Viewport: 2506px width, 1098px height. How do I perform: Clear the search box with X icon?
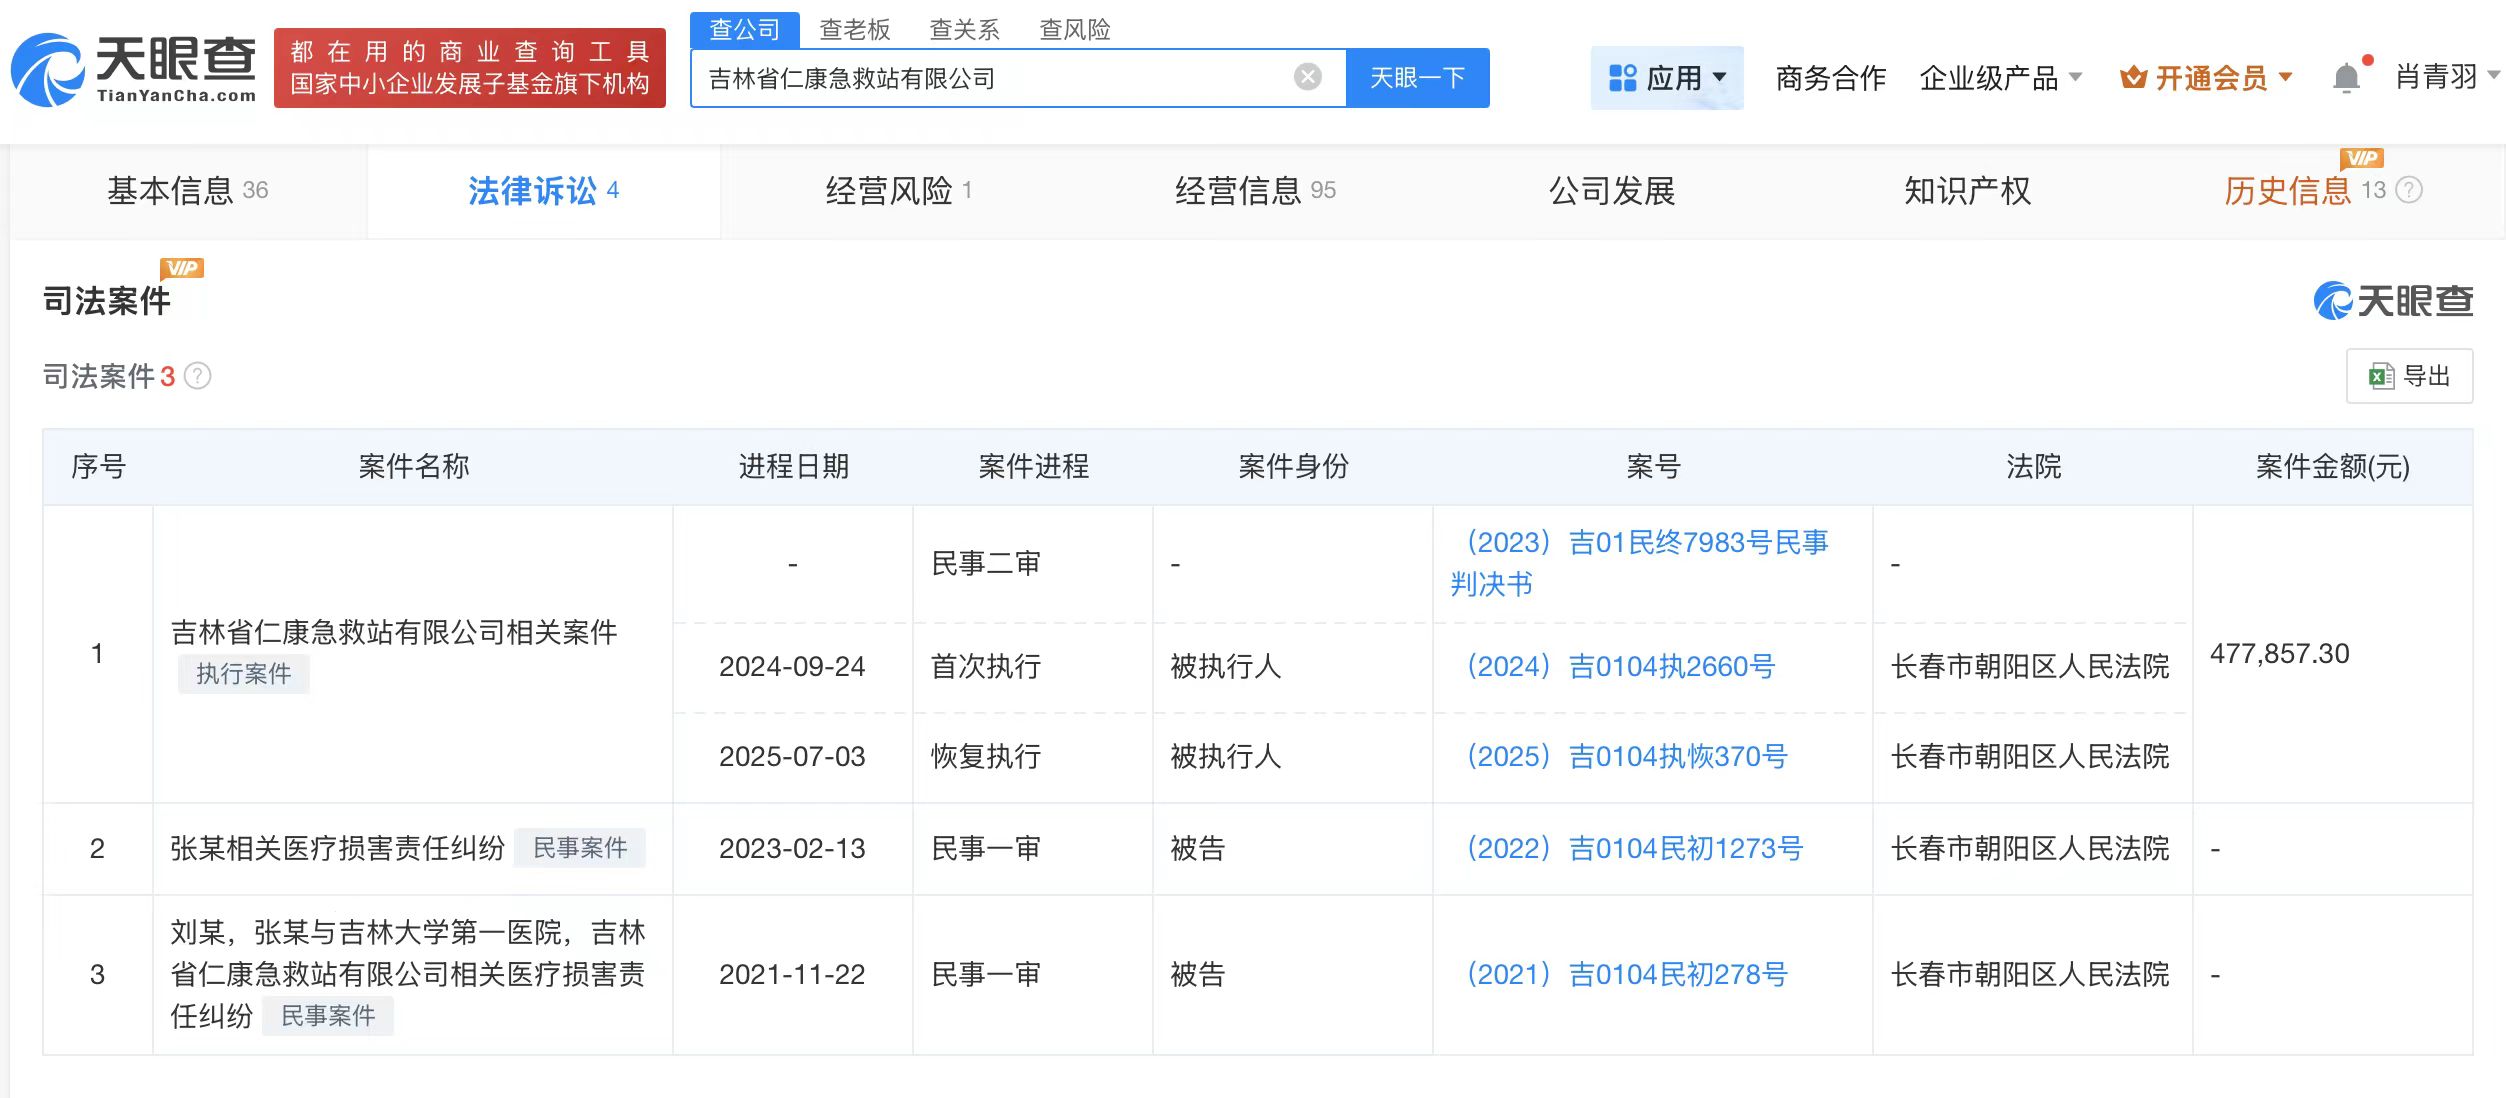pyautogui.click(x=1307, y=77)
